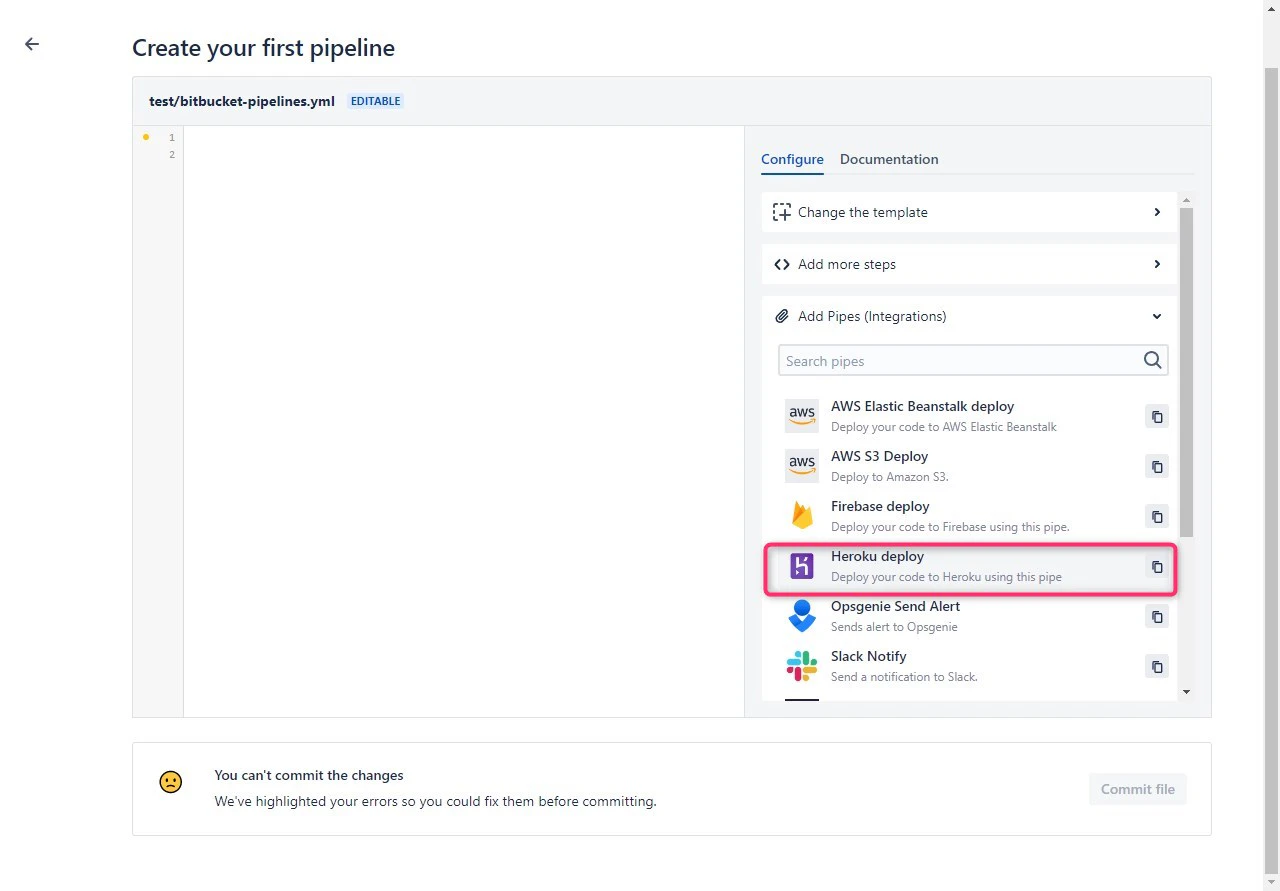Click the sad face icon in commit panel
Image resolution: width=1280 pixels, height=891 pixels.
coord(171,782)
